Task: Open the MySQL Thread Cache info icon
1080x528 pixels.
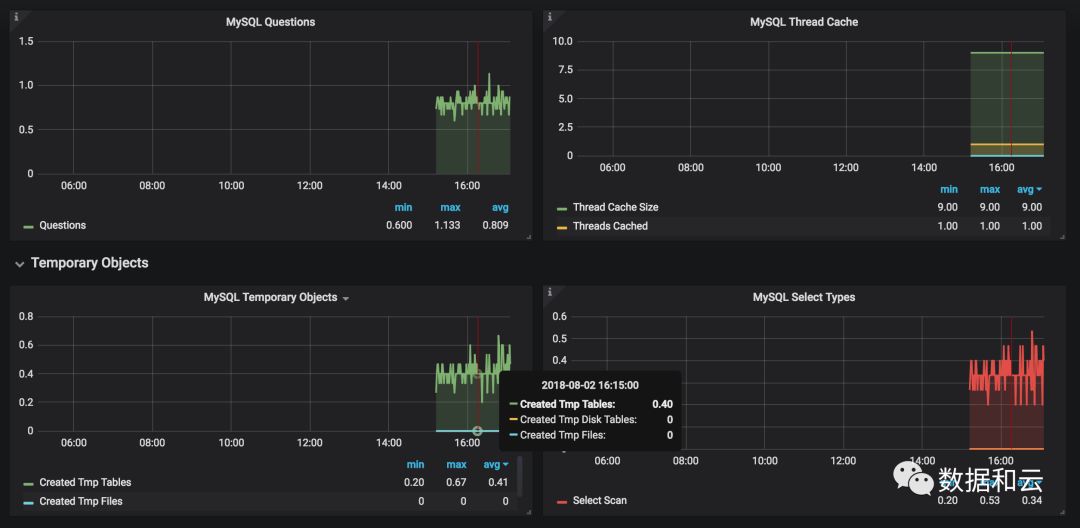Action: (x=550, y=17)
